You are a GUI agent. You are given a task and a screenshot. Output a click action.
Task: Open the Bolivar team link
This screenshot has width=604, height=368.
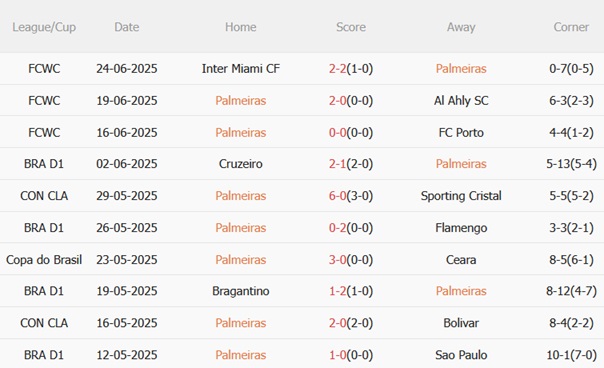point(461,323)
